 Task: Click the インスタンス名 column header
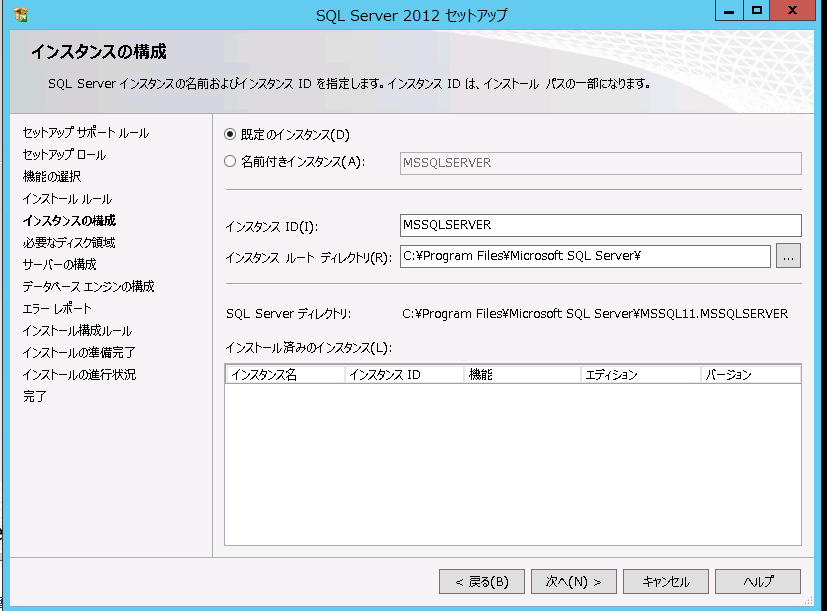click(285, 374)
